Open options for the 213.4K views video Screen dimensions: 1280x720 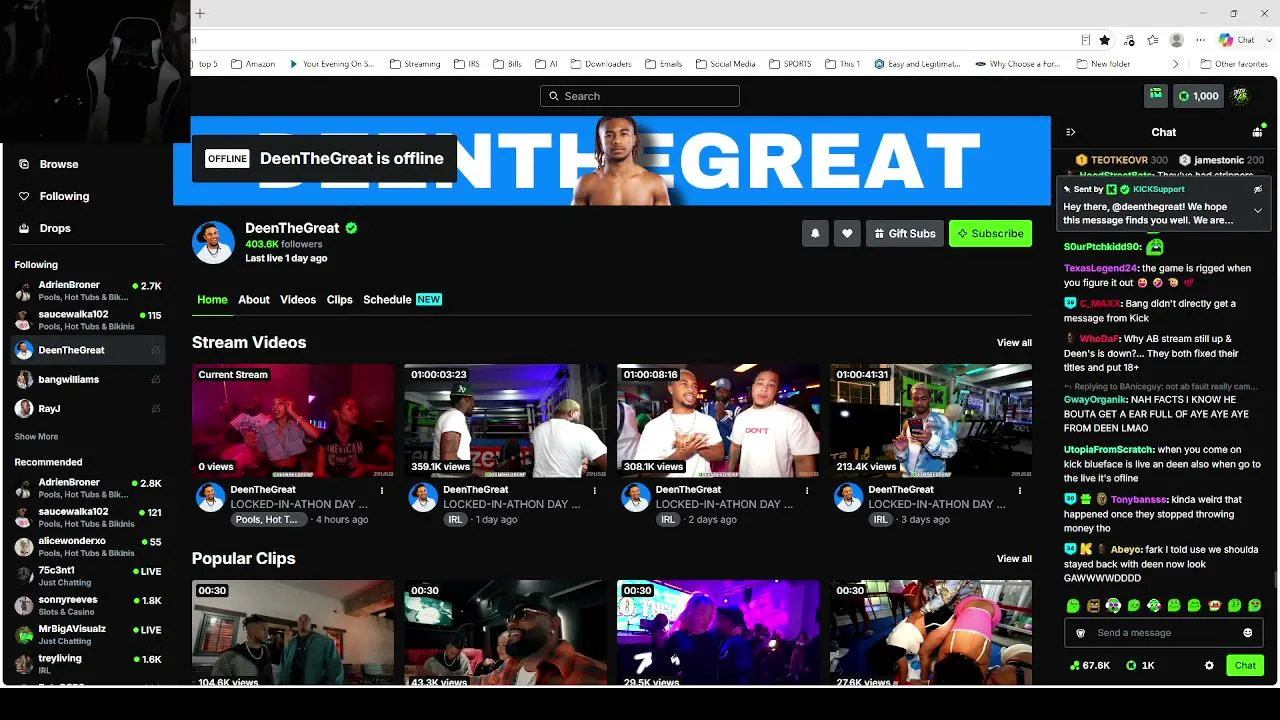click(1020, 490)
